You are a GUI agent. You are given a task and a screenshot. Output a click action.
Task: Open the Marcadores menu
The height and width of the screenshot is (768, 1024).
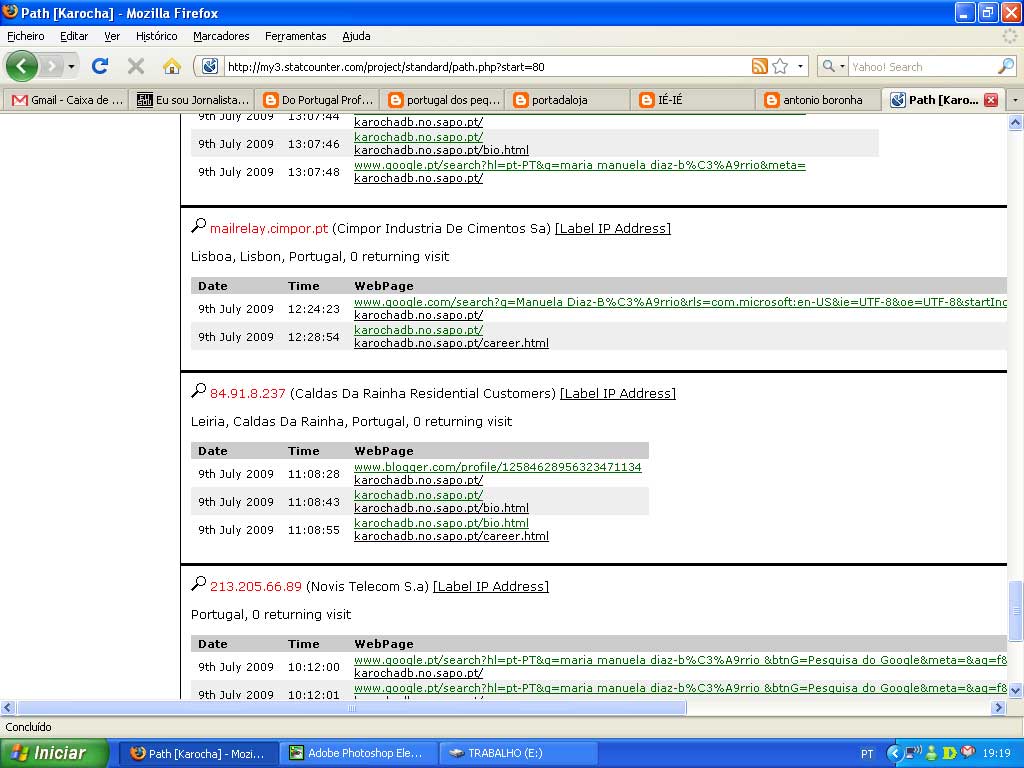(221, 36)
